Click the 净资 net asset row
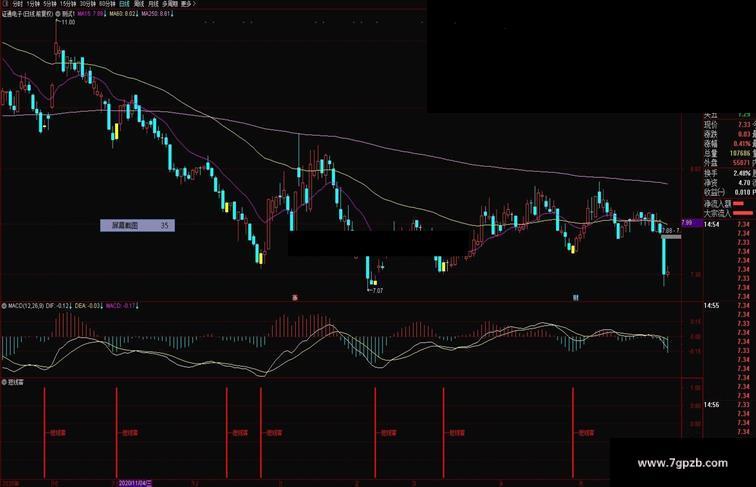Screen dimensions: 756x487 click(x=728, y=183)
